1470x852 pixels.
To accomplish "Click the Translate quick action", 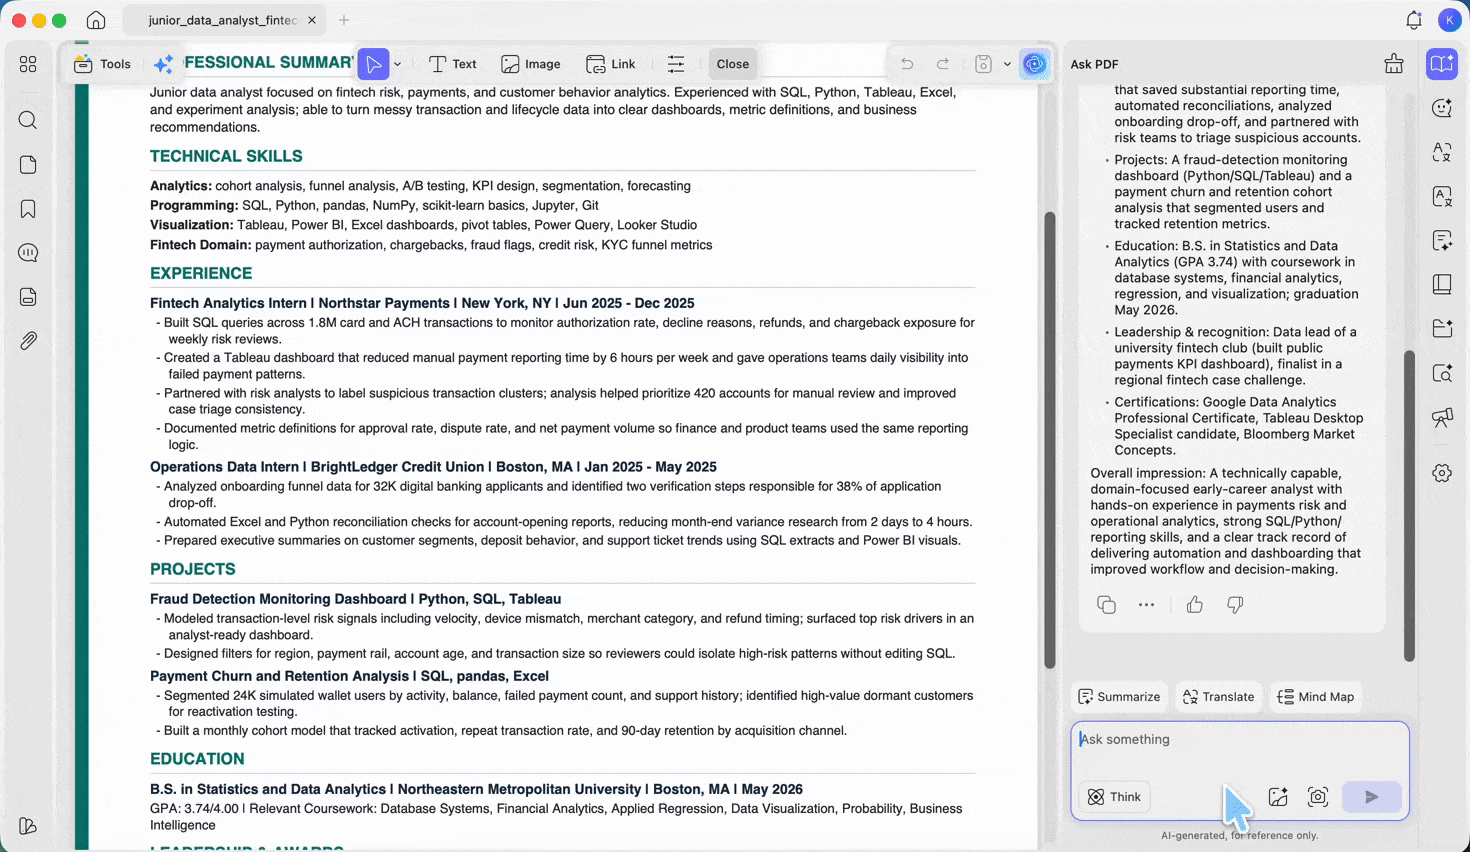I will [1218, 697].
